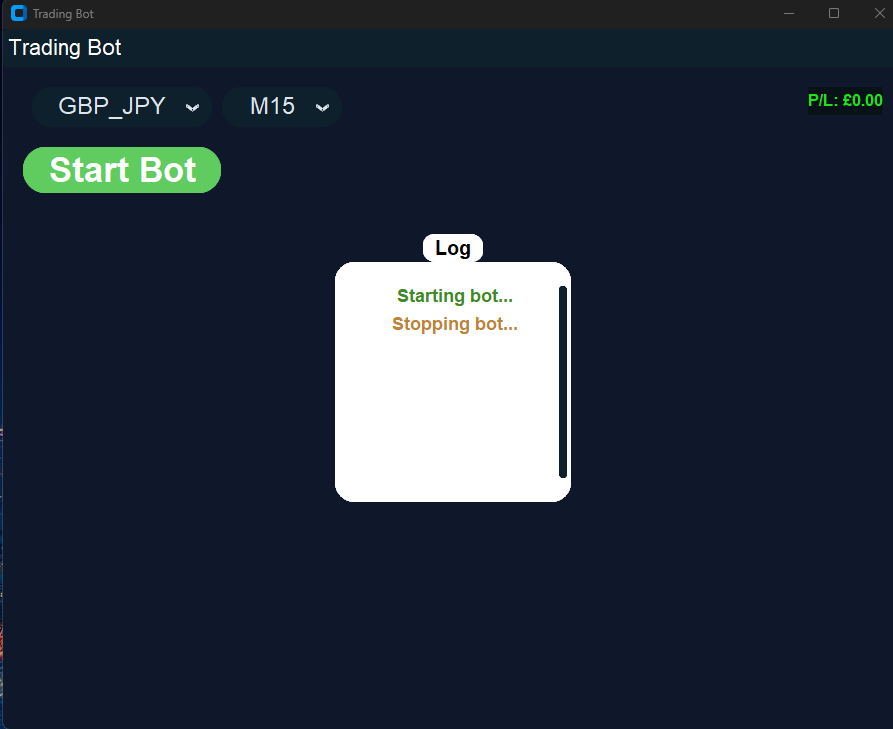
Task: Click the log panel scrollbar
Action: pyautogui.click(x=562, y=382)
